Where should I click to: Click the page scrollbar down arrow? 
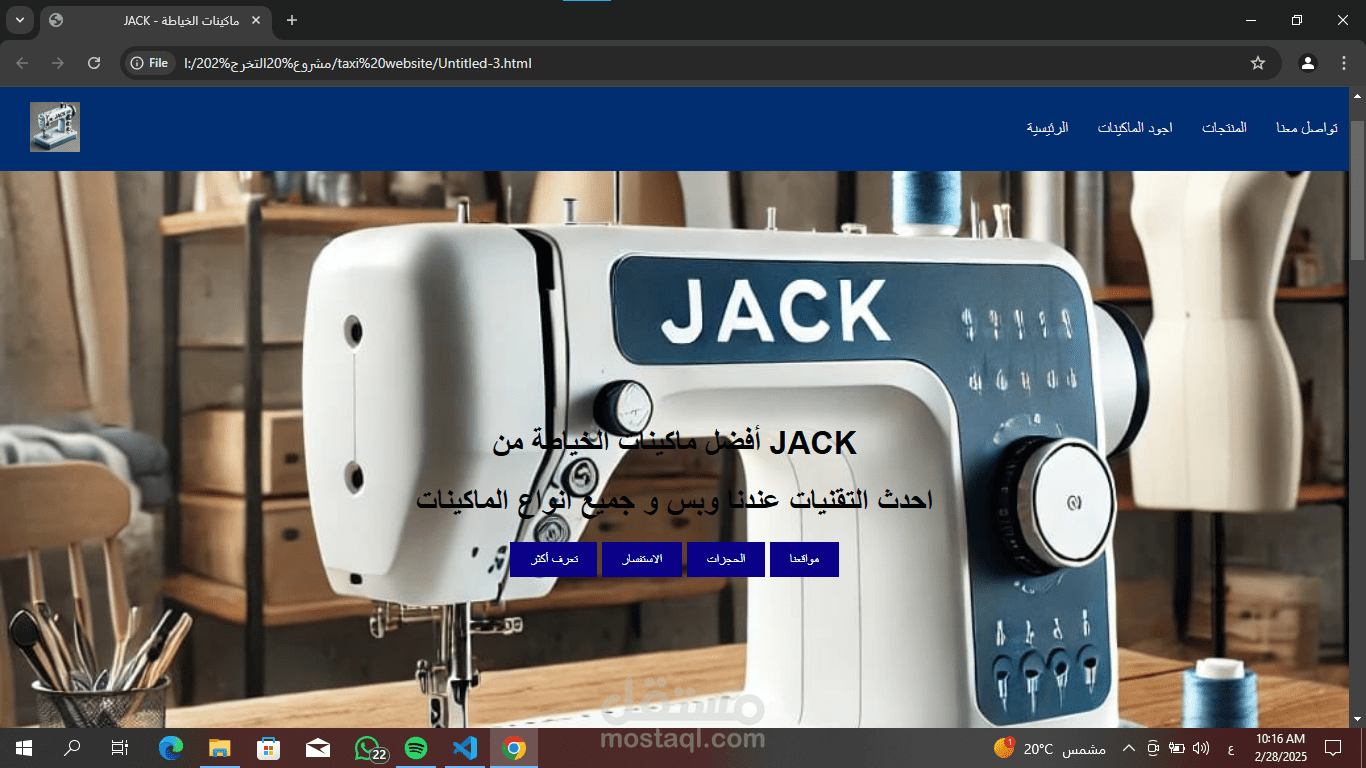1357,719
